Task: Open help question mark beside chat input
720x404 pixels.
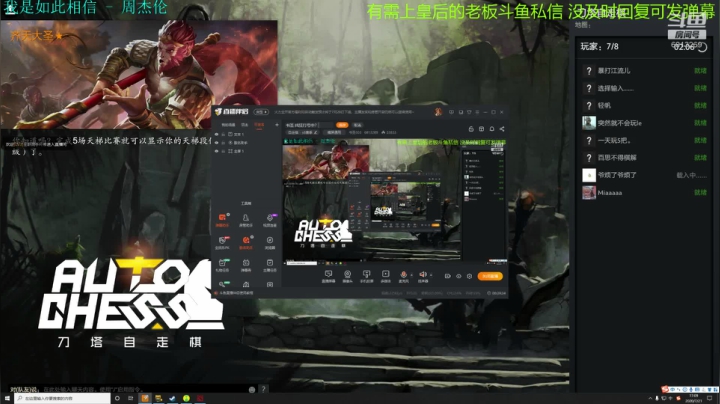Action: coord(264,389)
